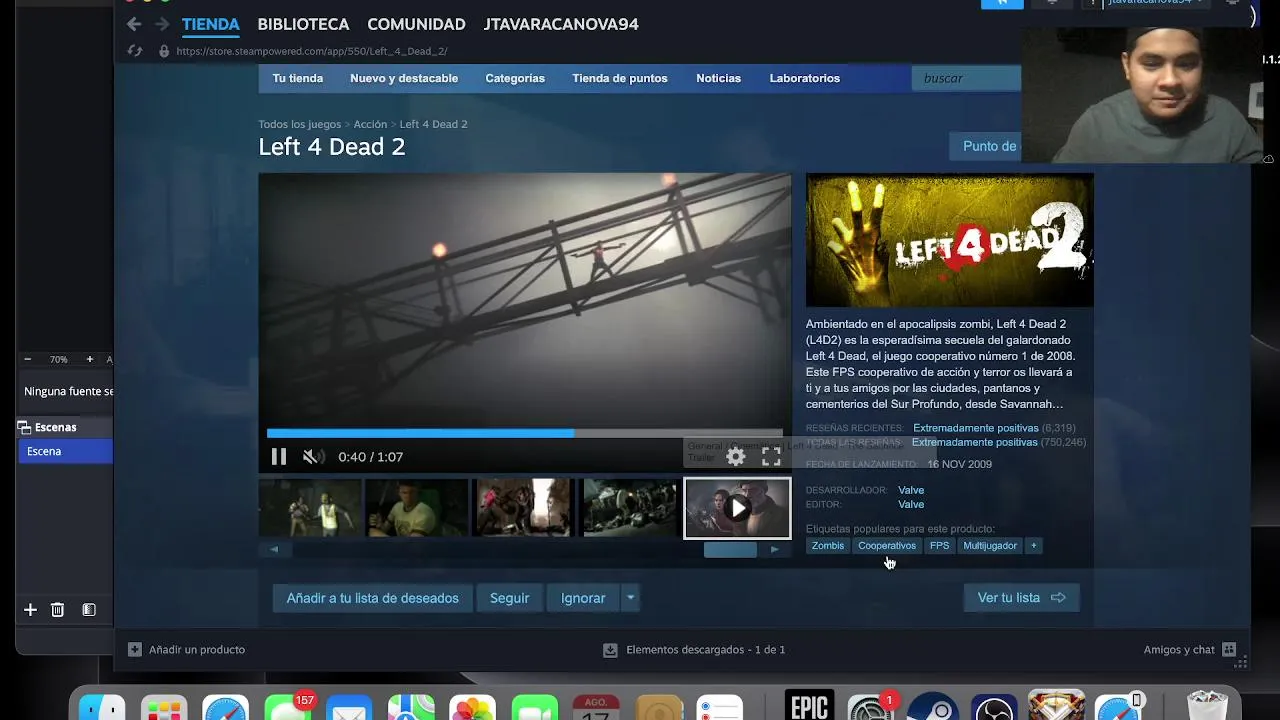Open Amigos y chat
The height and width of the screenshot is (720, 1280).
1190,650
